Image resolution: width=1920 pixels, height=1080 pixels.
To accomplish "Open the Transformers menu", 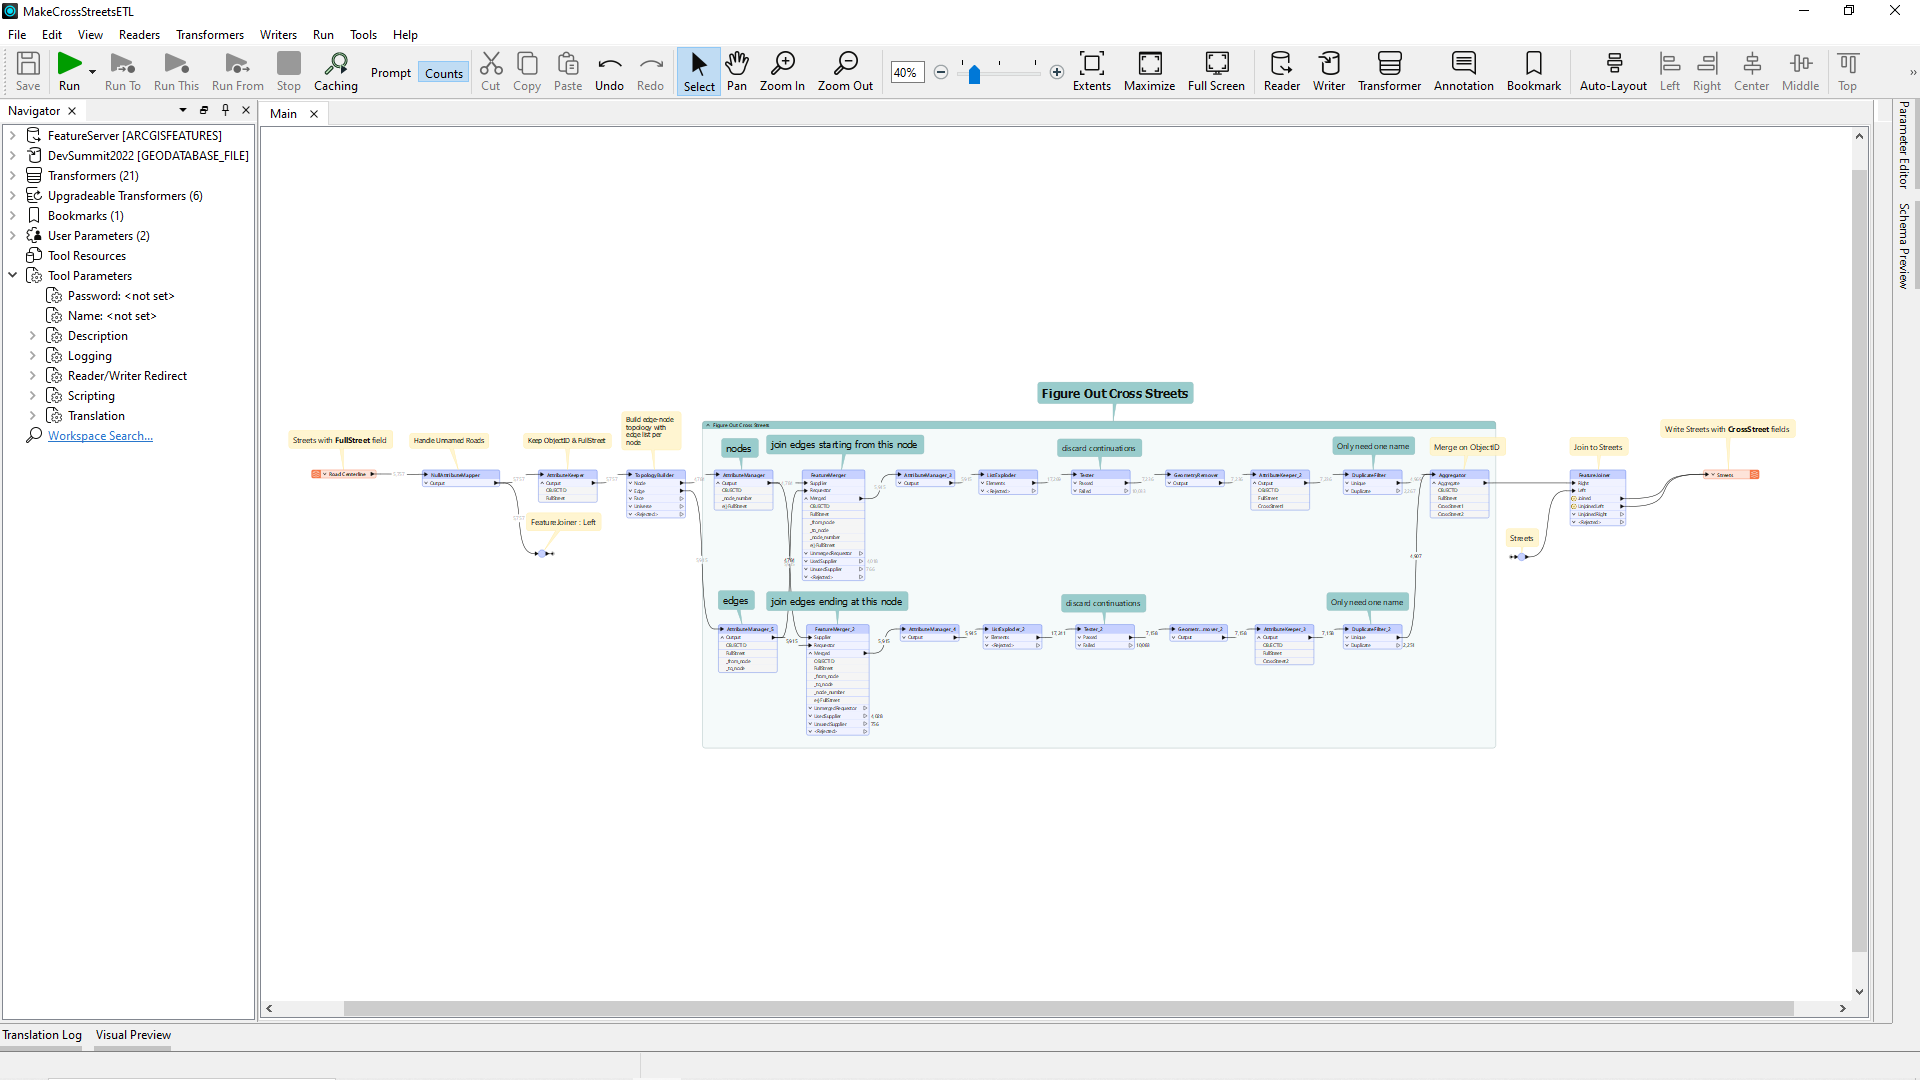I will point(209,34).
